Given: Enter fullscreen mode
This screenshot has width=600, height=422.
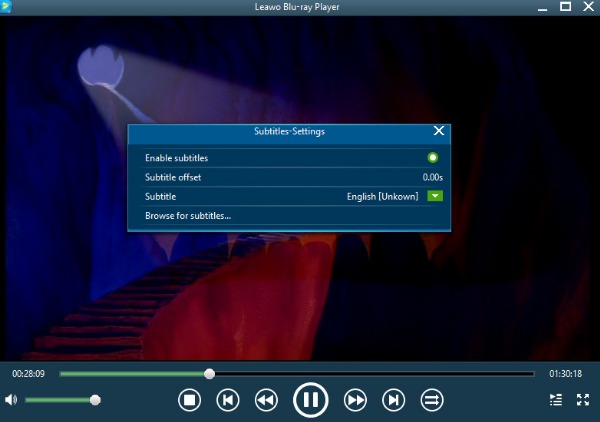Looking at the screenshot, I should (583, 400).
